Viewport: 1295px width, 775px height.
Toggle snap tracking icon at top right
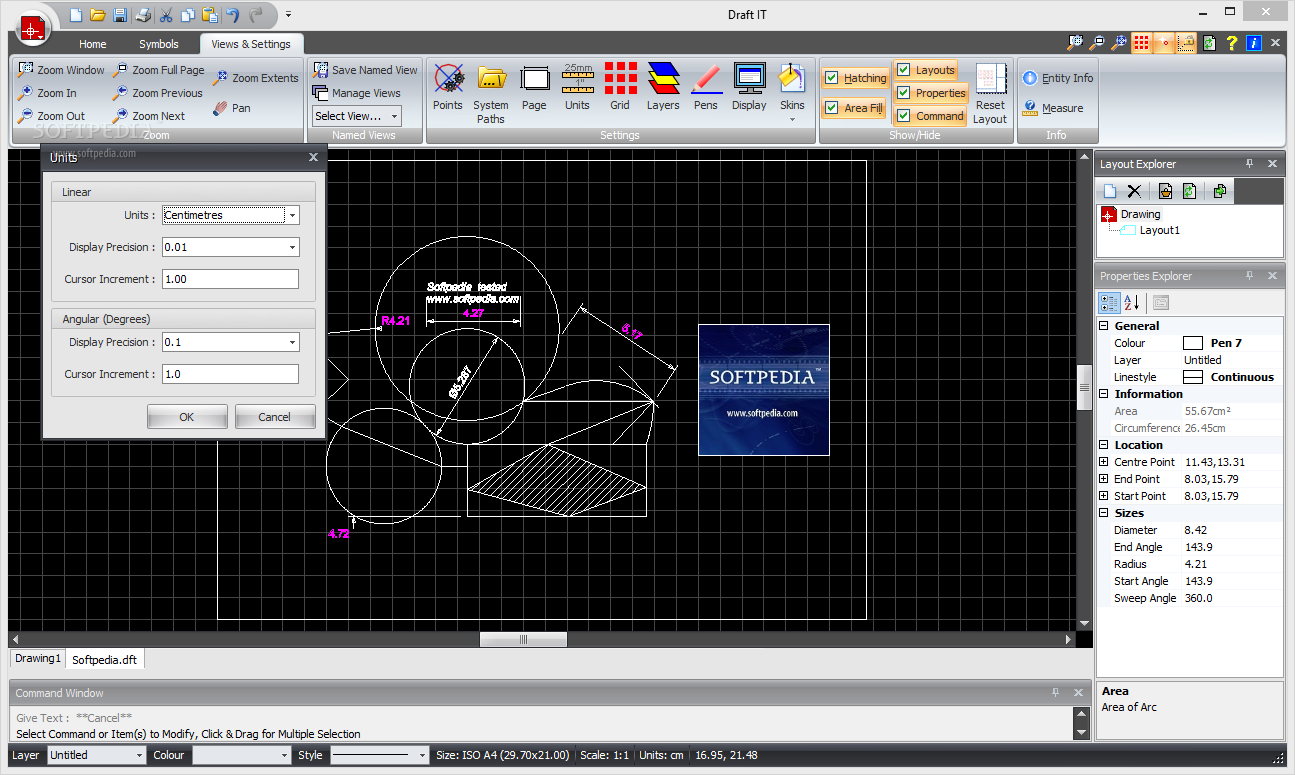click(1164, 43)
